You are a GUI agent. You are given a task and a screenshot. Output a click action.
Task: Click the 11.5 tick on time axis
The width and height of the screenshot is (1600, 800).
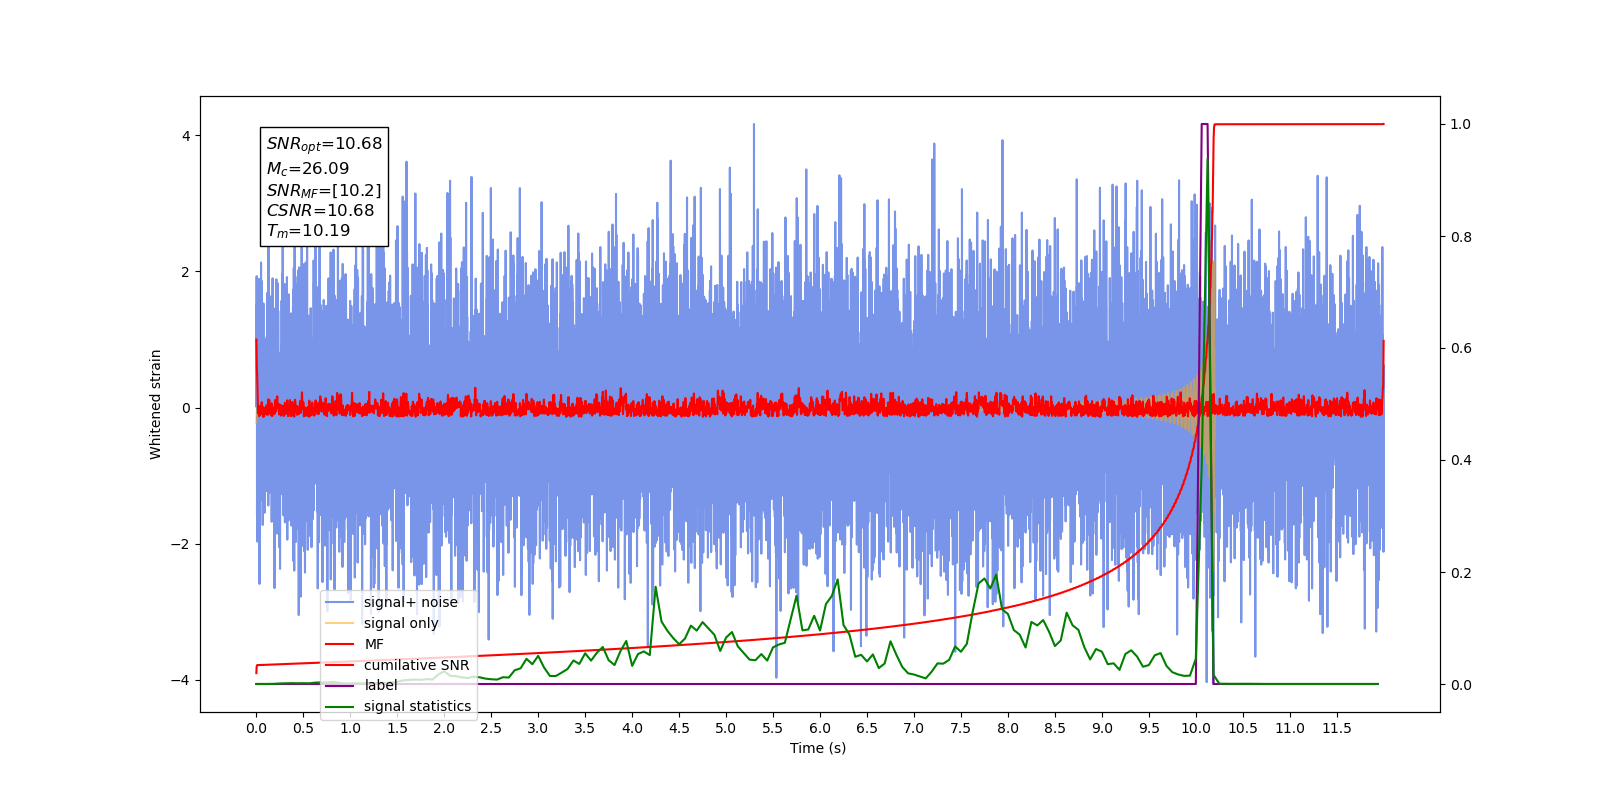click(1337, 728)
